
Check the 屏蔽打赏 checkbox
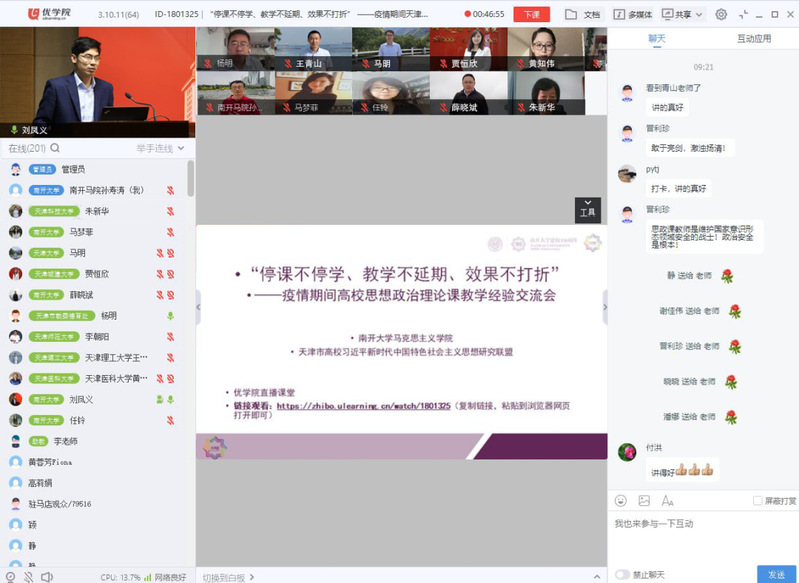click(757, 500)
